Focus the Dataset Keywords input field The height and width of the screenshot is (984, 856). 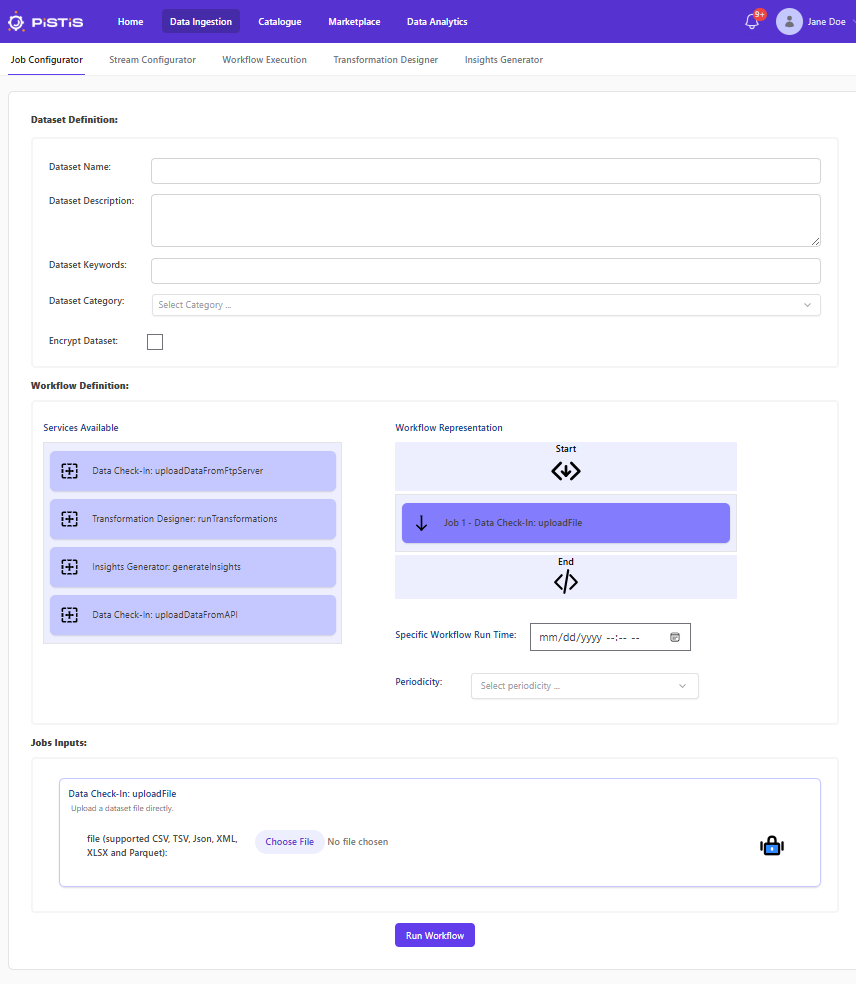[x=486, y=271]
